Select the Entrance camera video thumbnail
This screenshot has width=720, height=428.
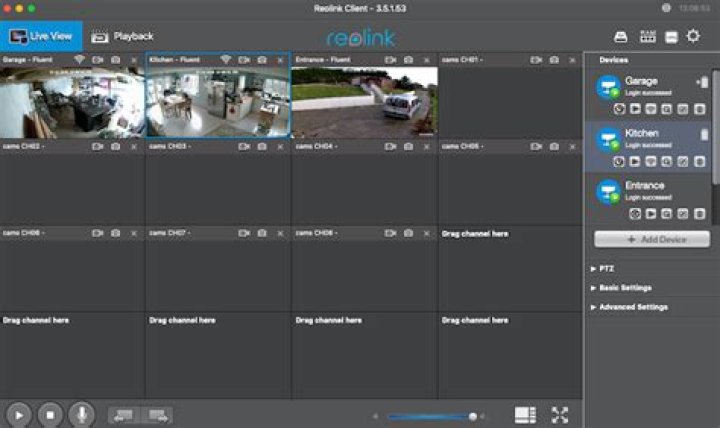pos(365,102)
